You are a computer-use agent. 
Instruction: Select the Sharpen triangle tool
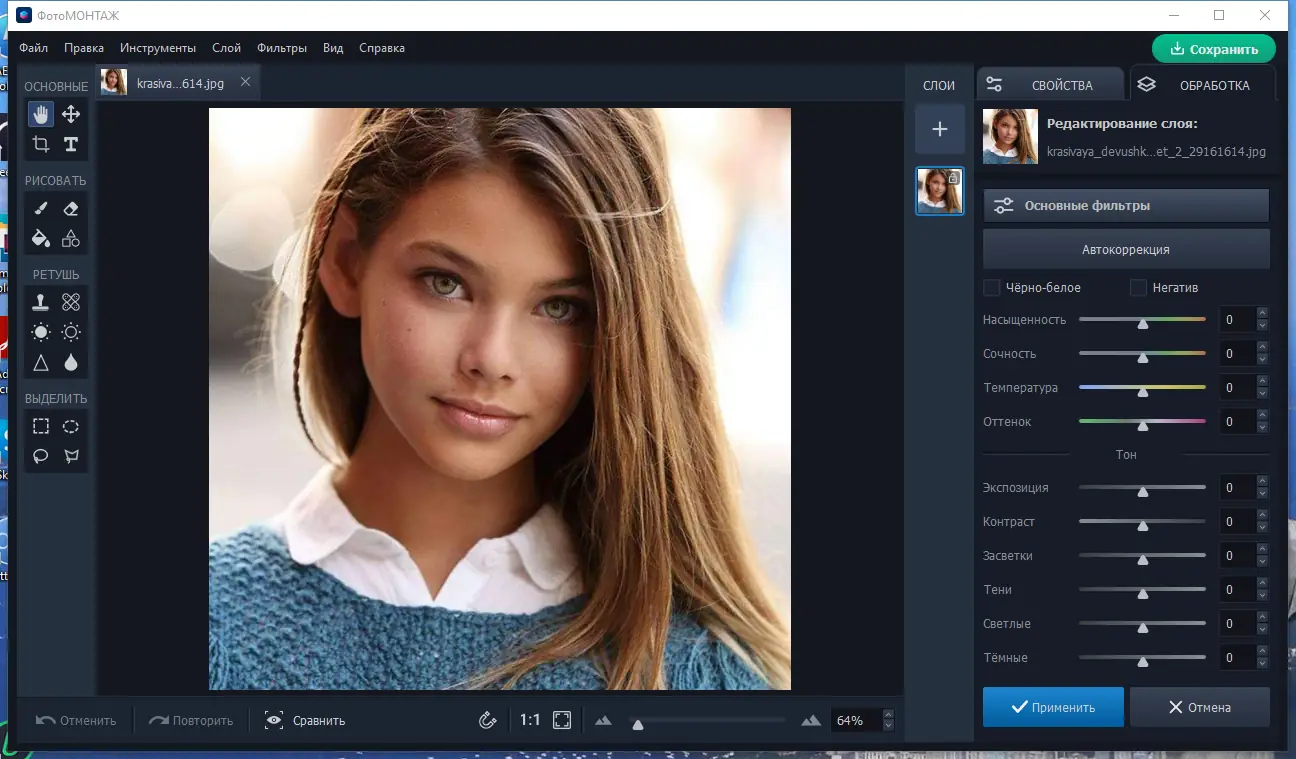point(41,362)
